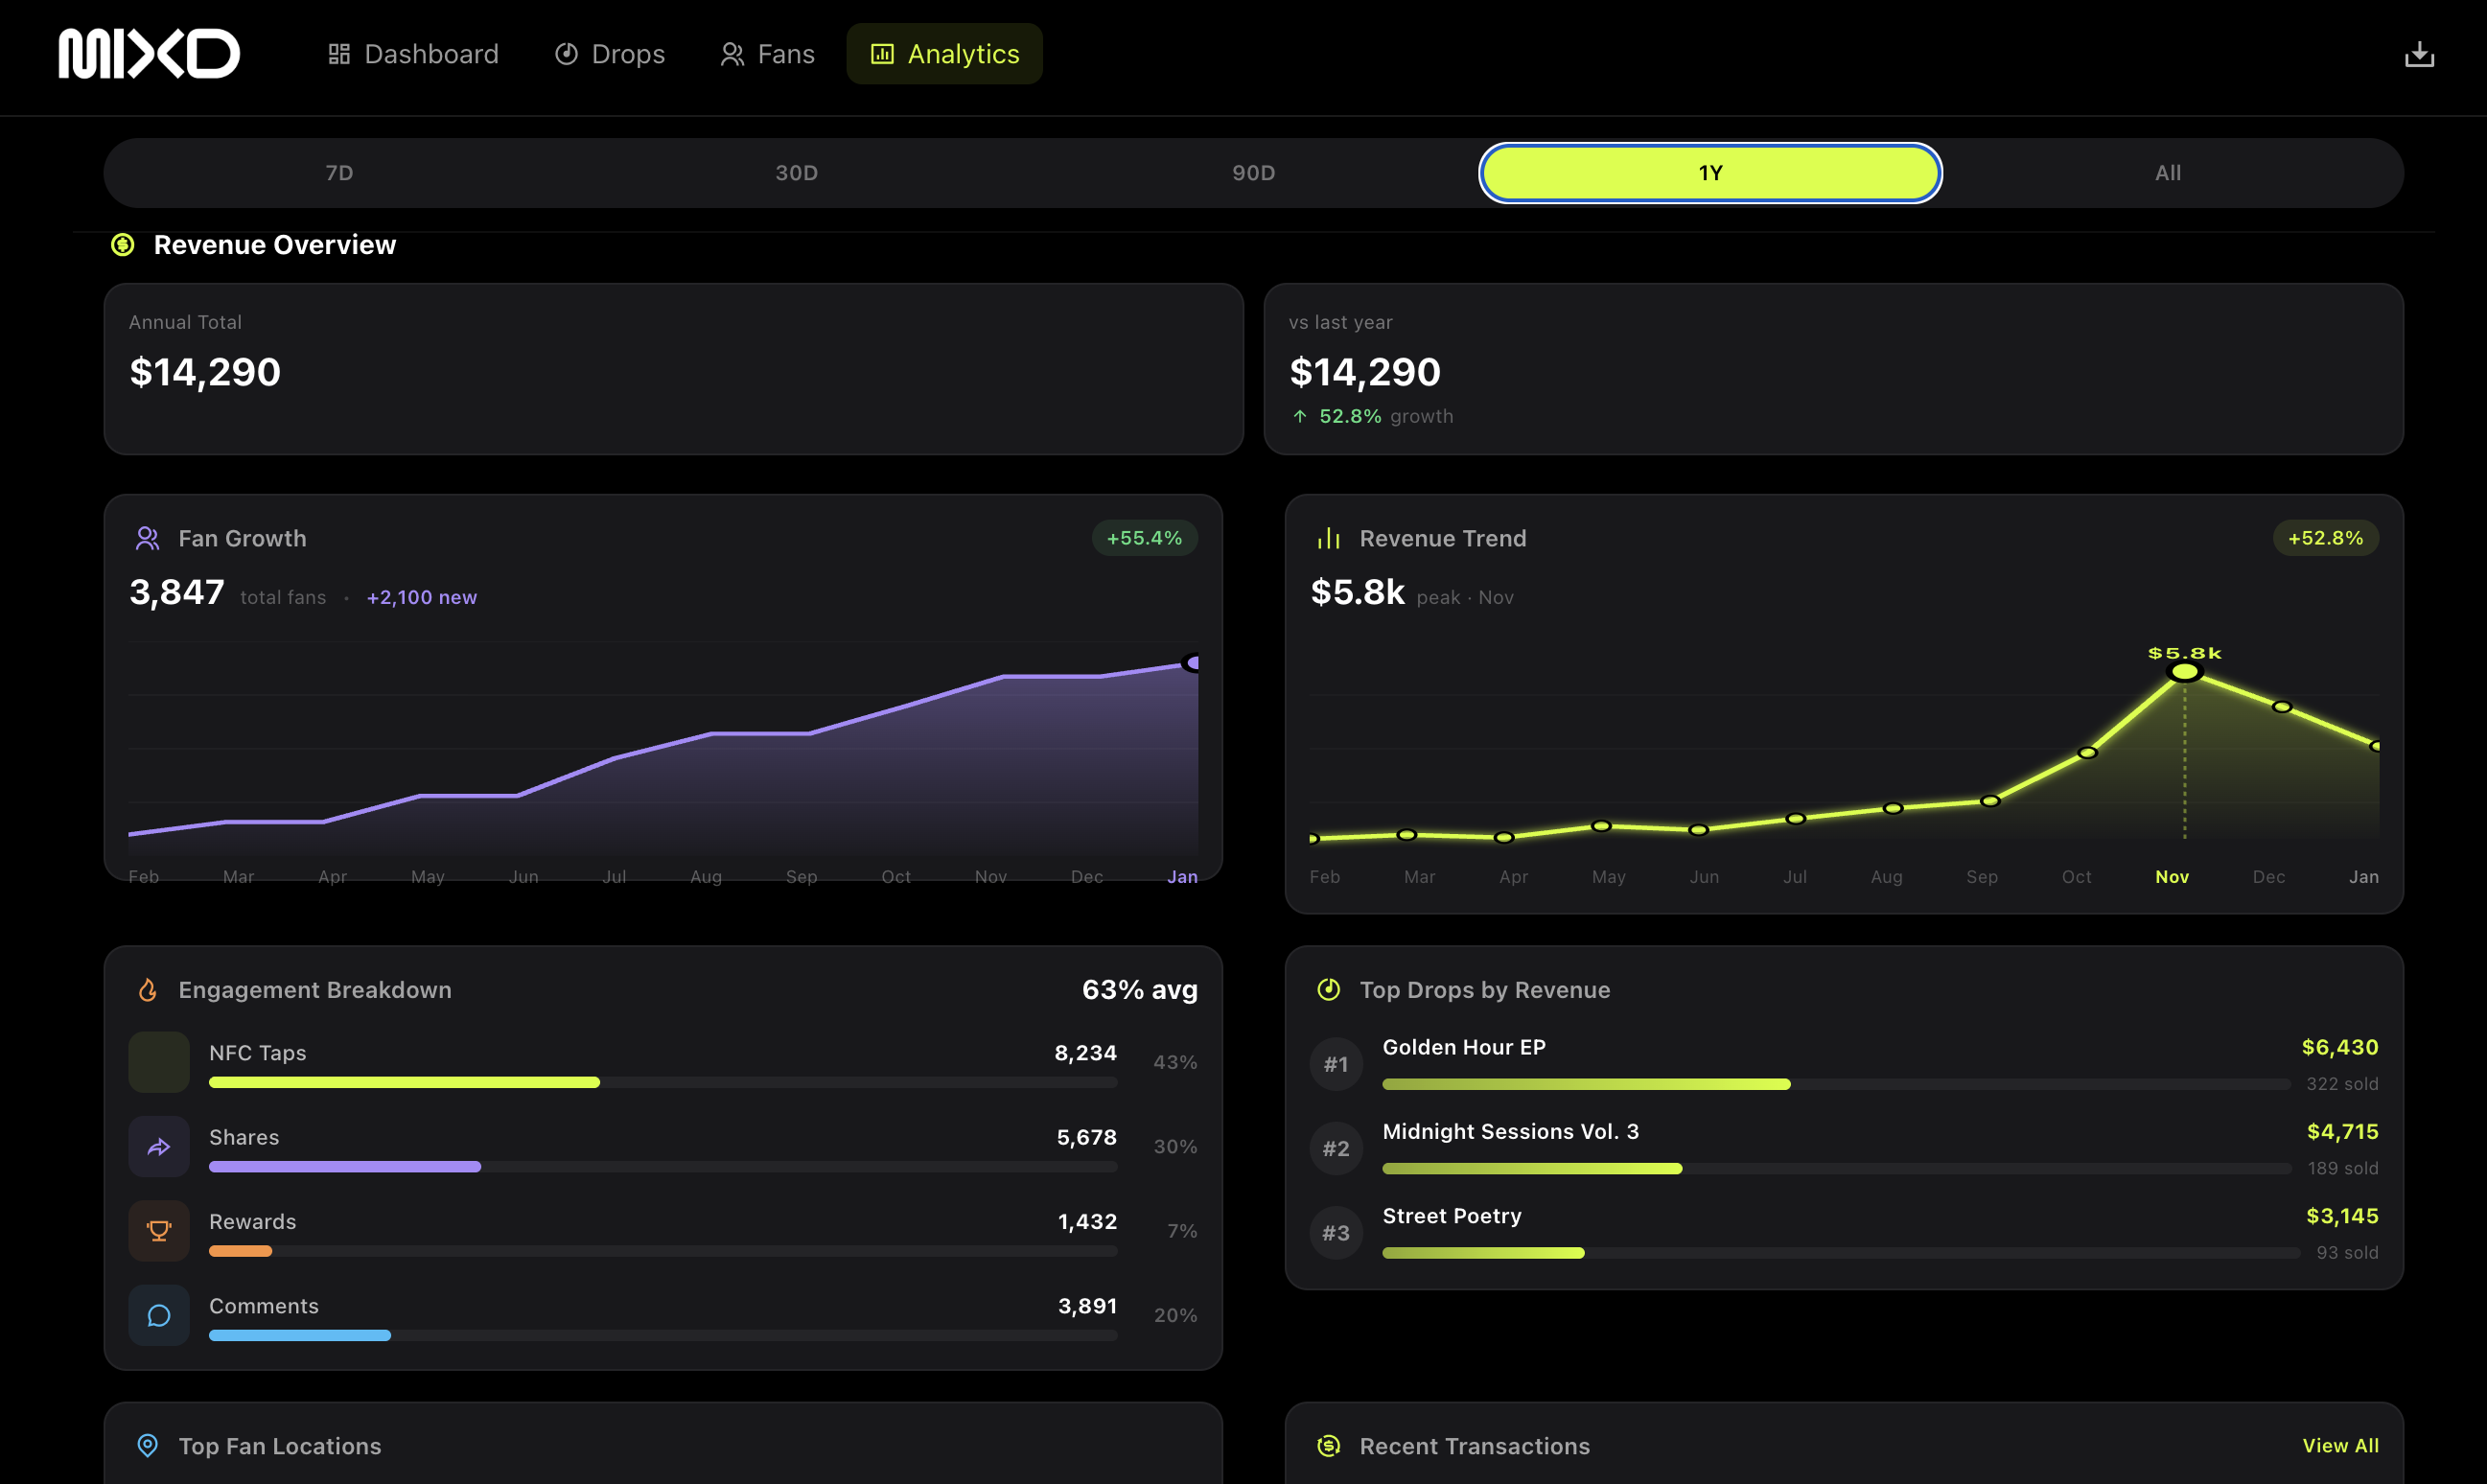Click the $6,430 revenue amount

(2340, 1047)
